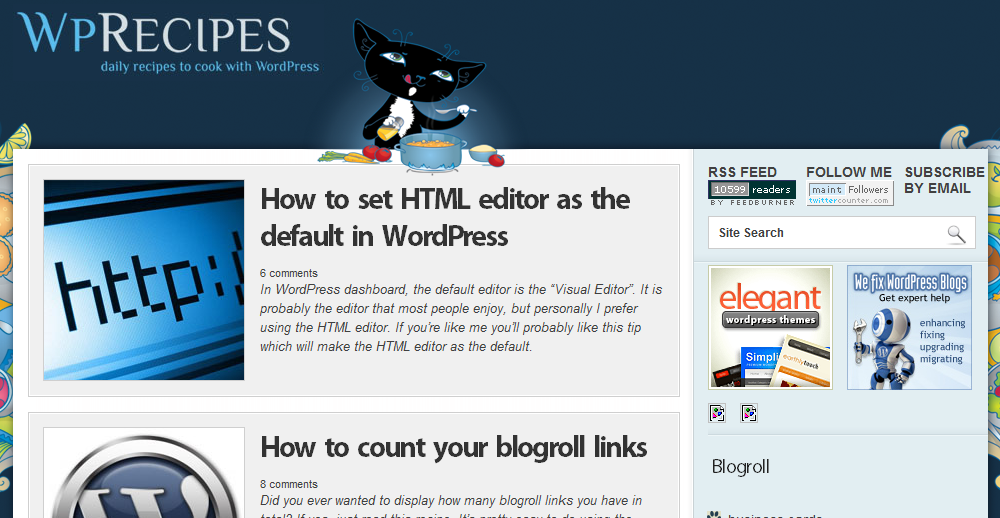Open the '6 comments' link
This screenshot has height=518, width=1000.
click(289, 273)
